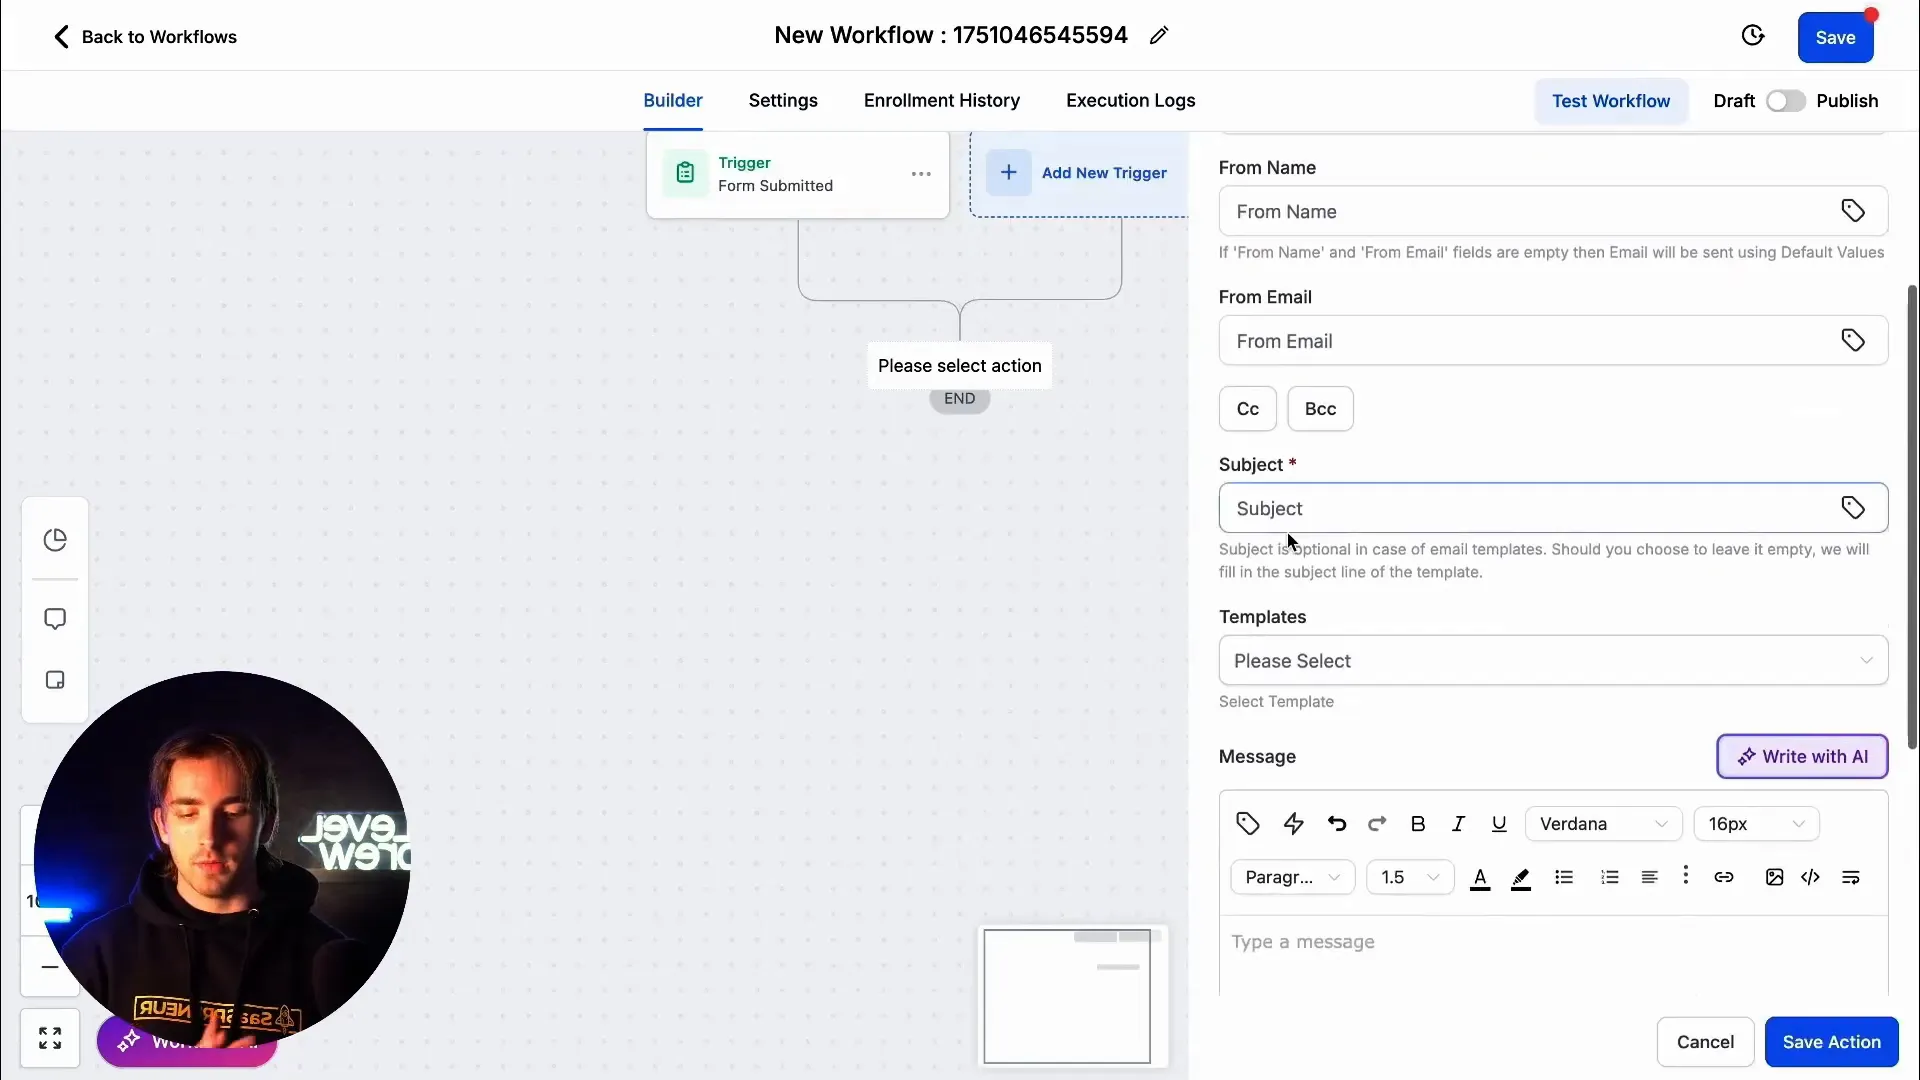
Task: Click the Save Action button
Action: 1832,1041
